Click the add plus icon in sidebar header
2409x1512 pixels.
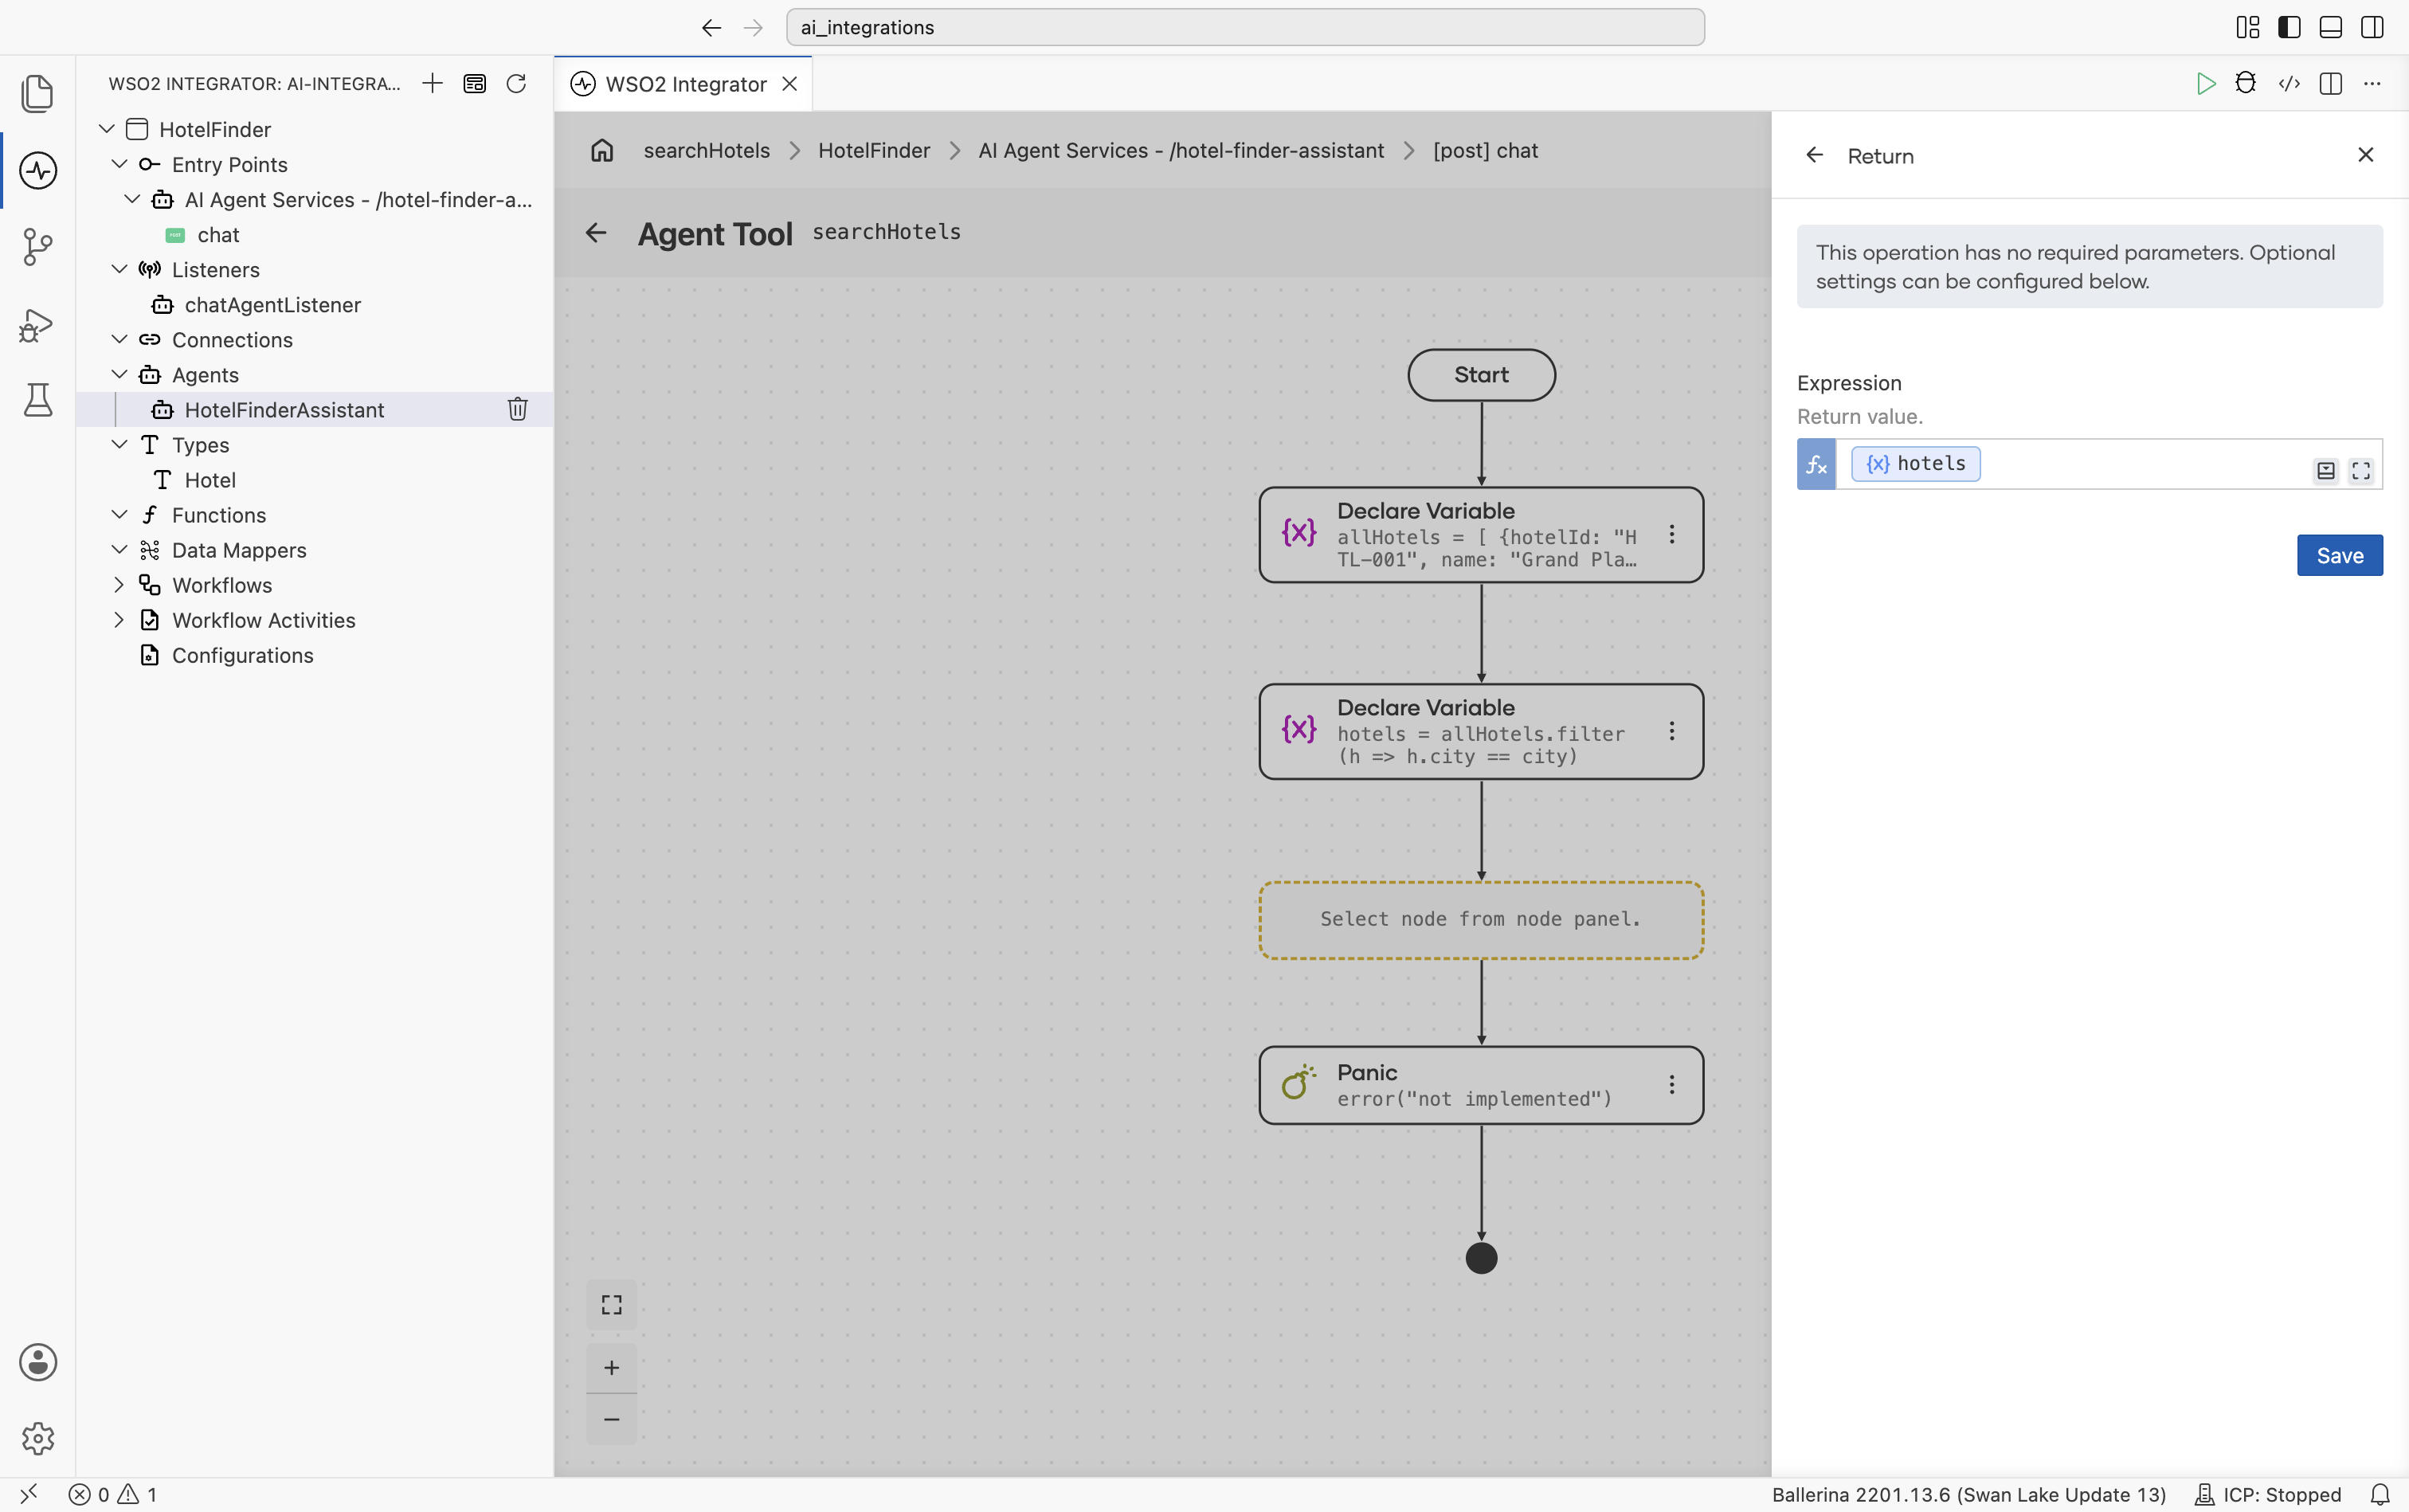[432, 84]
